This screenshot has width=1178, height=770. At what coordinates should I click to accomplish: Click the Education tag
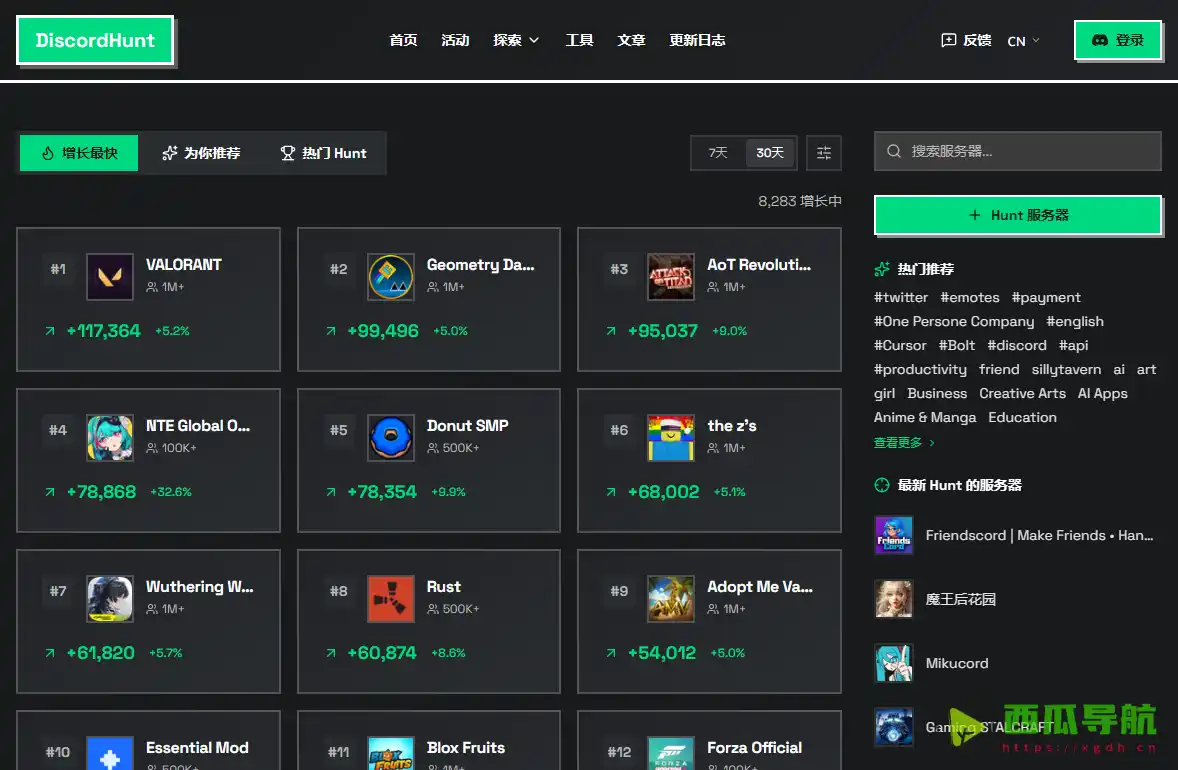(1022, 418)
